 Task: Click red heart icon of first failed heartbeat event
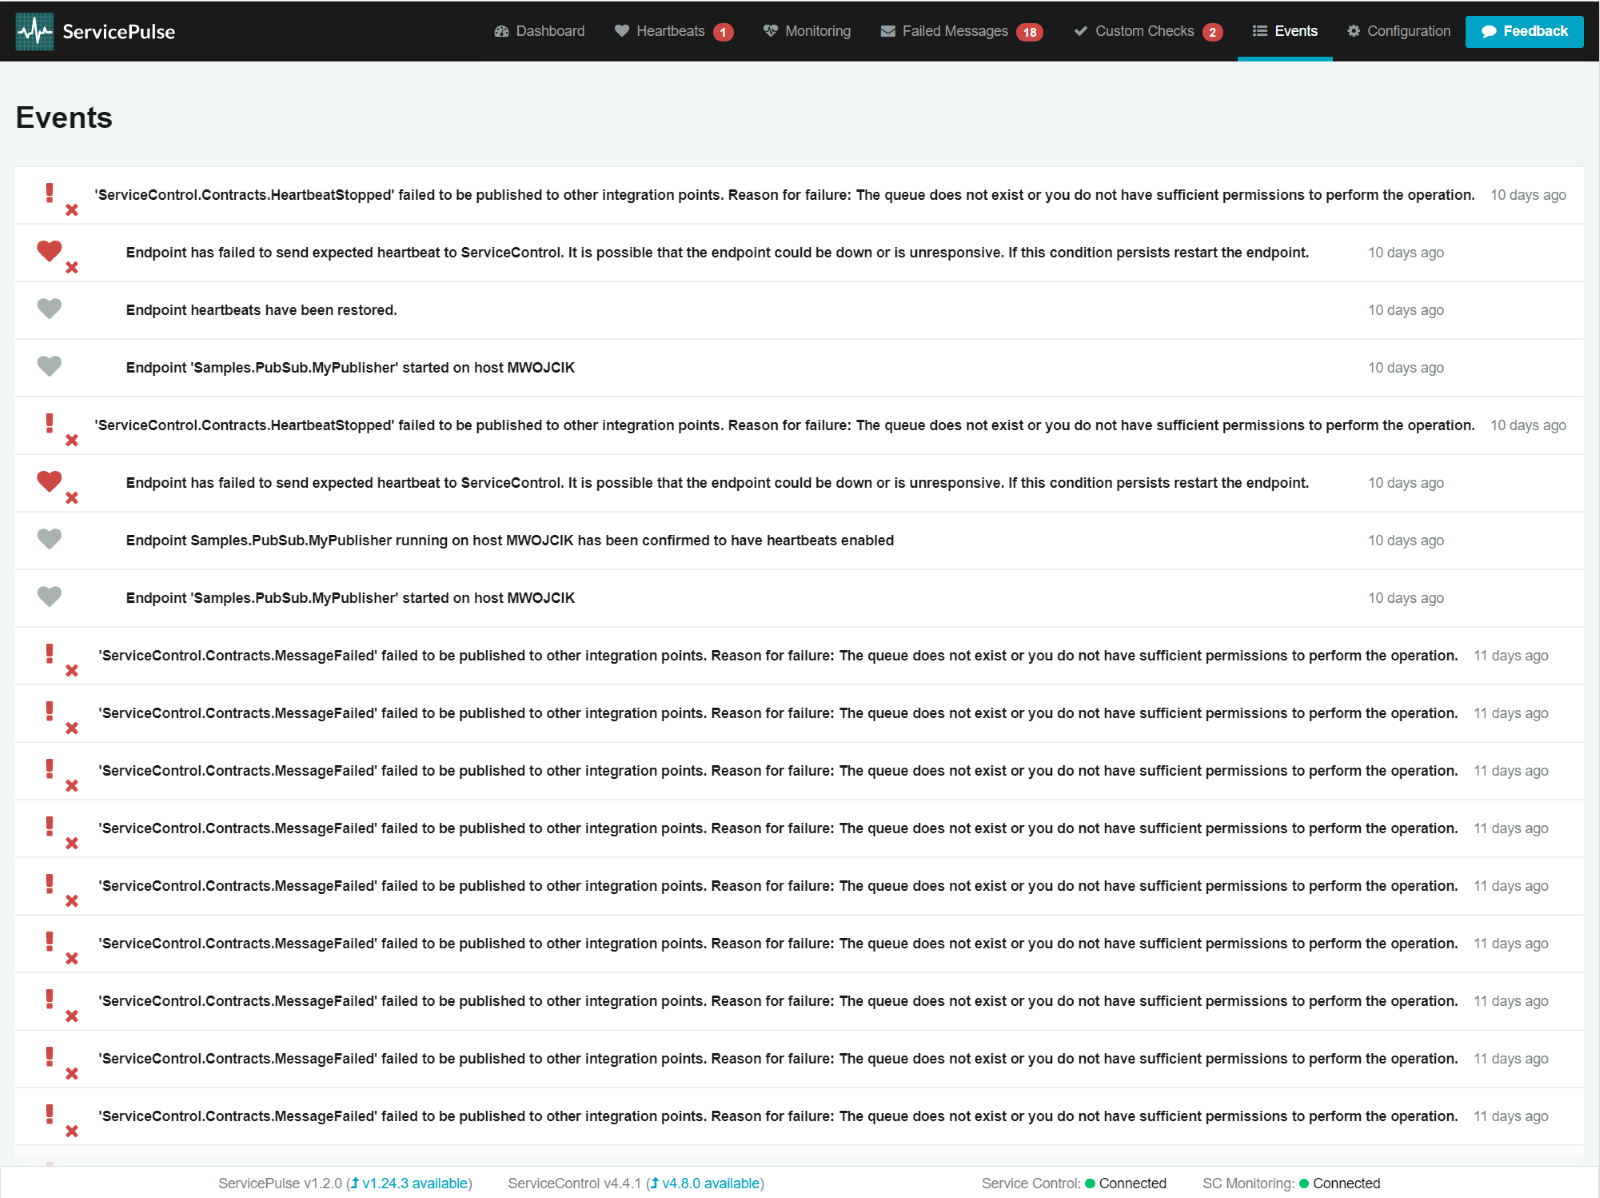[49, 251]
